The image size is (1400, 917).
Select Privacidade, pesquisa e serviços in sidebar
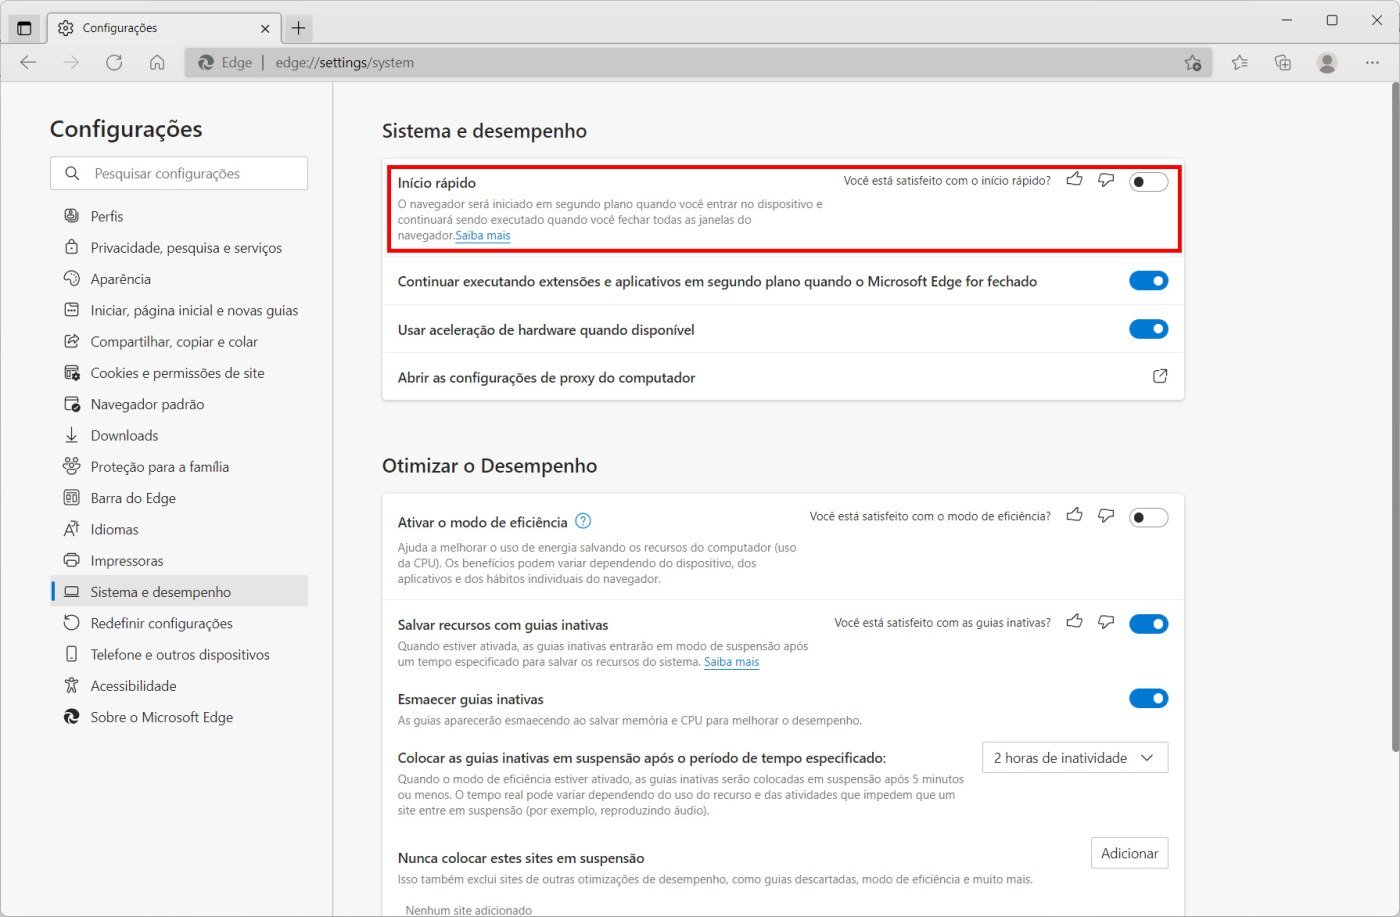coord(186,248)
